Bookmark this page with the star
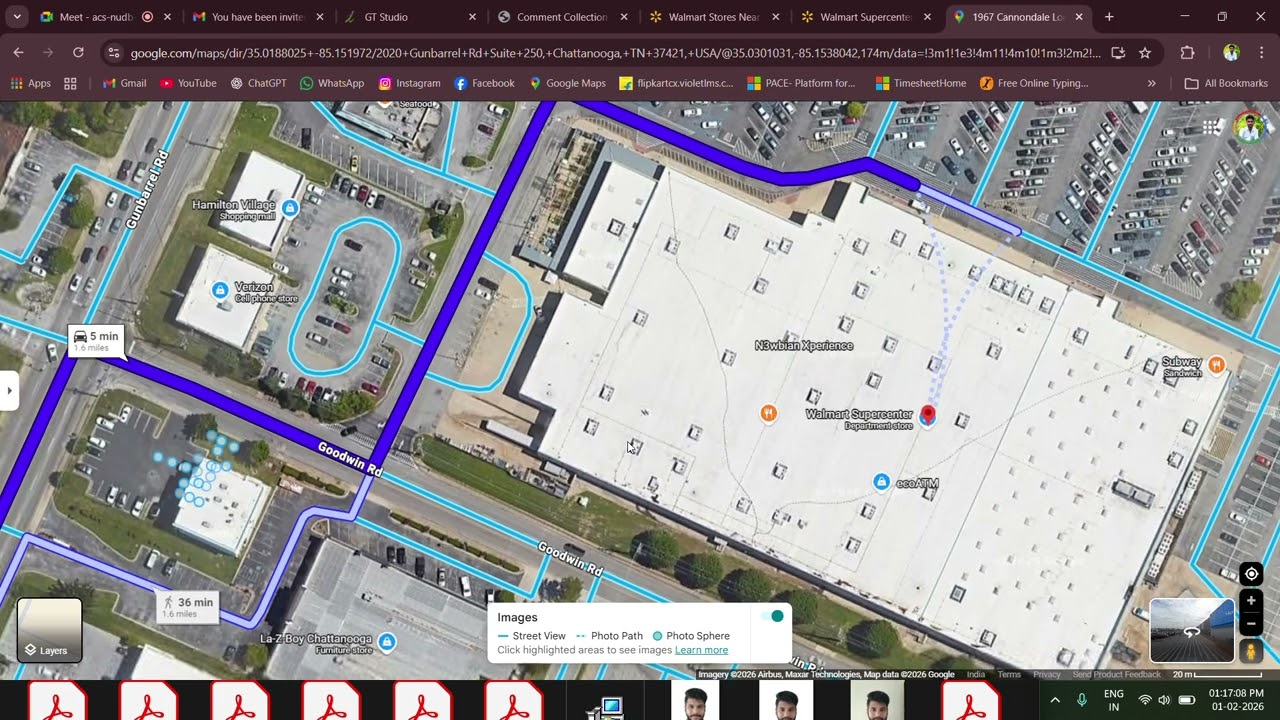Image resolution: width=1280 pixels, height=720 pixels. 1145,53
